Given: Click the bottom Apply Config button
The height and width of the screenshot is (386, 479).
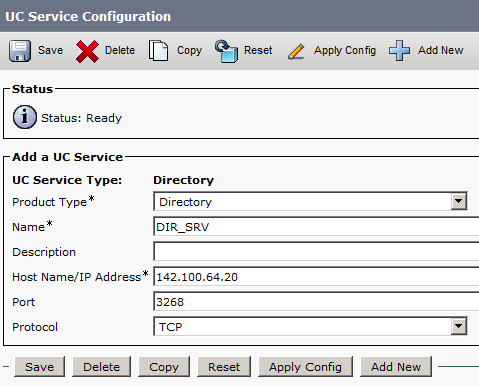Looking at the screenshot, I should 305,367.
